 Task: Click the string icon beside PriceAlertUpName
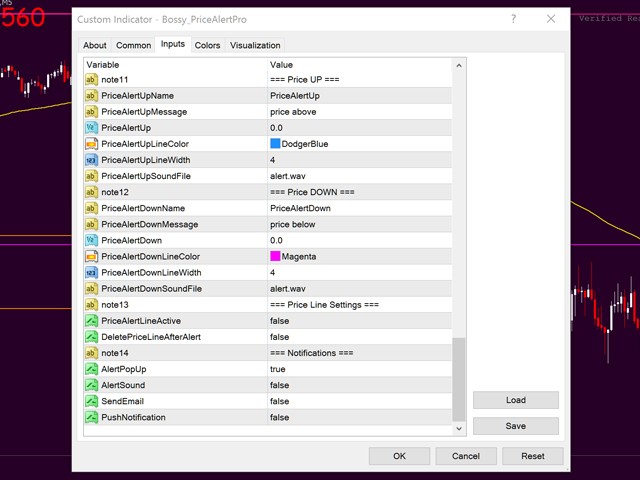[x=91, y=96]
